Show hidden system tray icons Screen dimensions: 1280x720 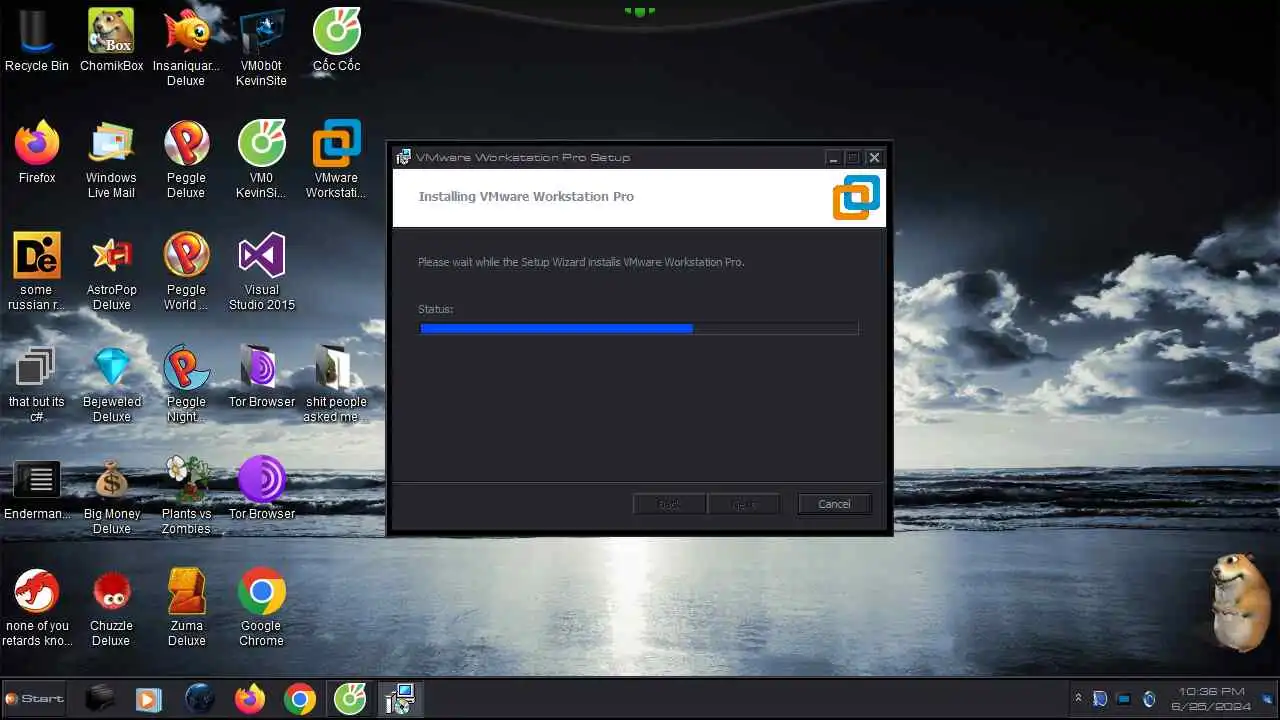pos(1077,699)
